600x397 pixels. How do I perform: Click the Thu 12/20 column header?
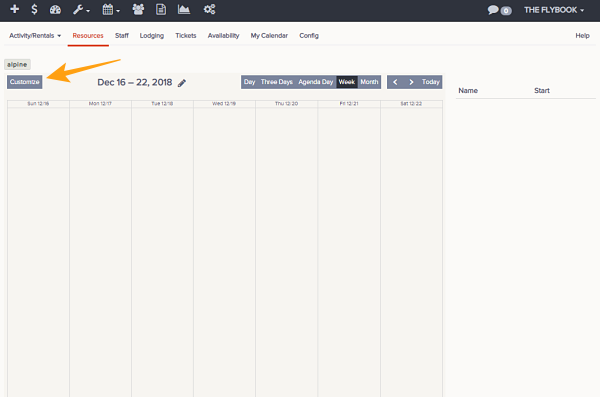tap(287, 104)
